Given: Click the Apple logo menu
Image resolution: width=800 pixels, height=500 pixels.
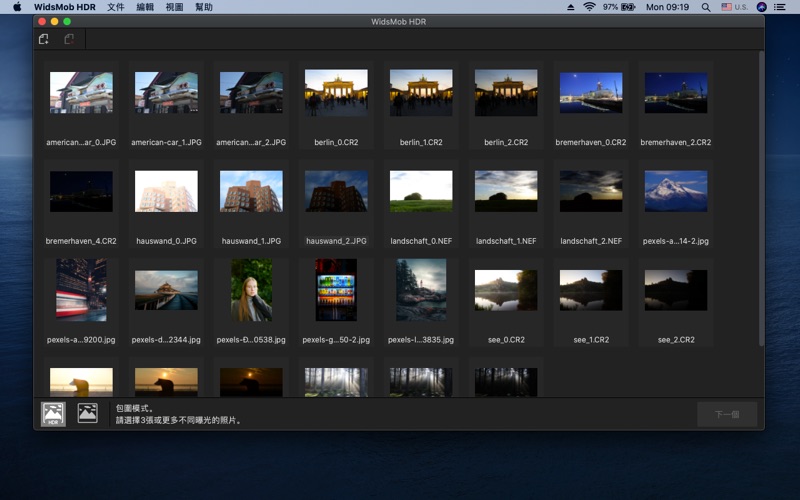Looking at the screenshot, I should pyautogui.click(x=16, y=7).
